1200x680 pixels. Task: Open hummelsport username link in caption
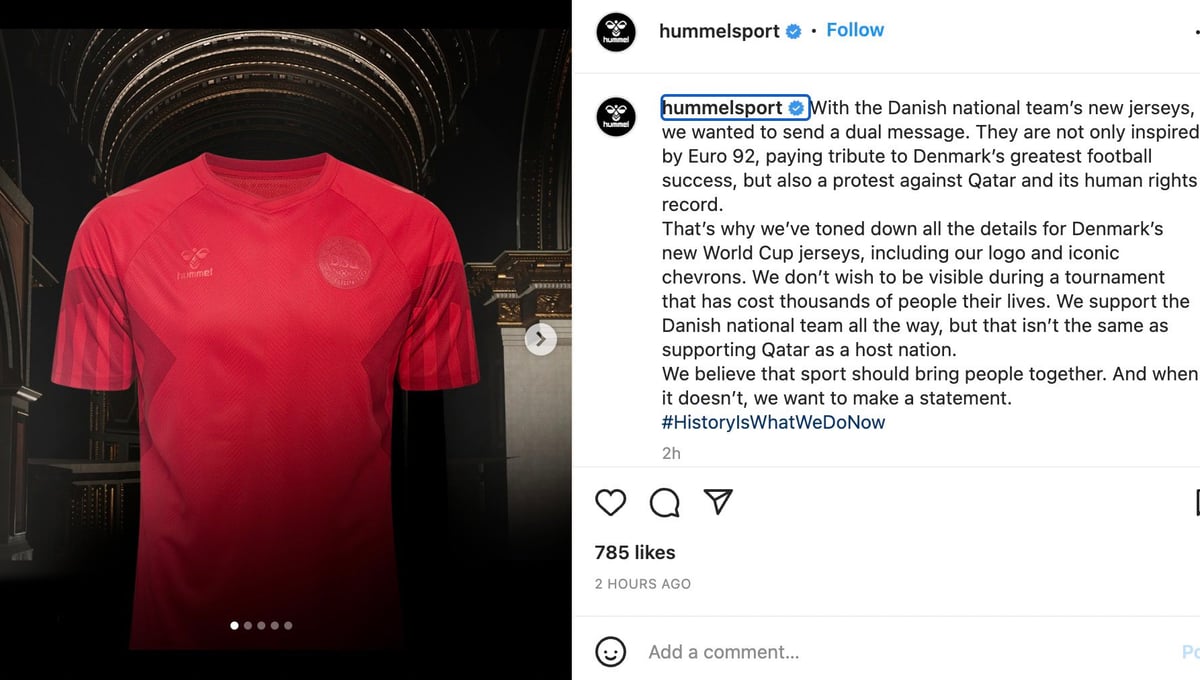point(723,108)
